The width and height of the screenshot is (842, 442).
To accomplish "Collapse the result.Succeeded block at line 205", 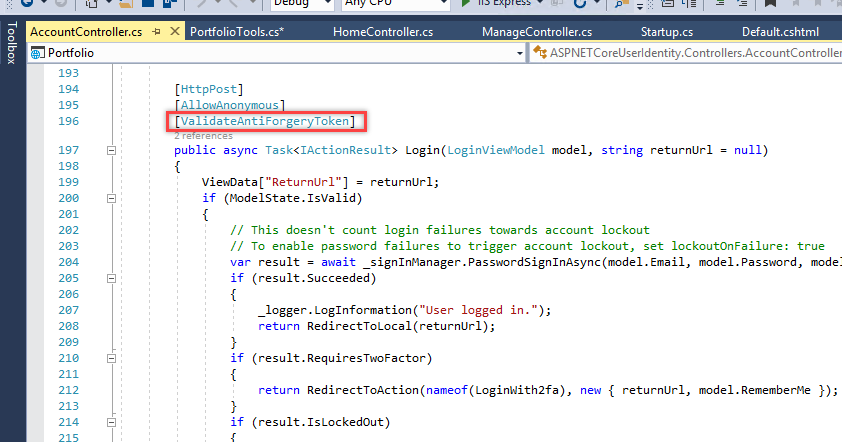I will click(111, 278).
